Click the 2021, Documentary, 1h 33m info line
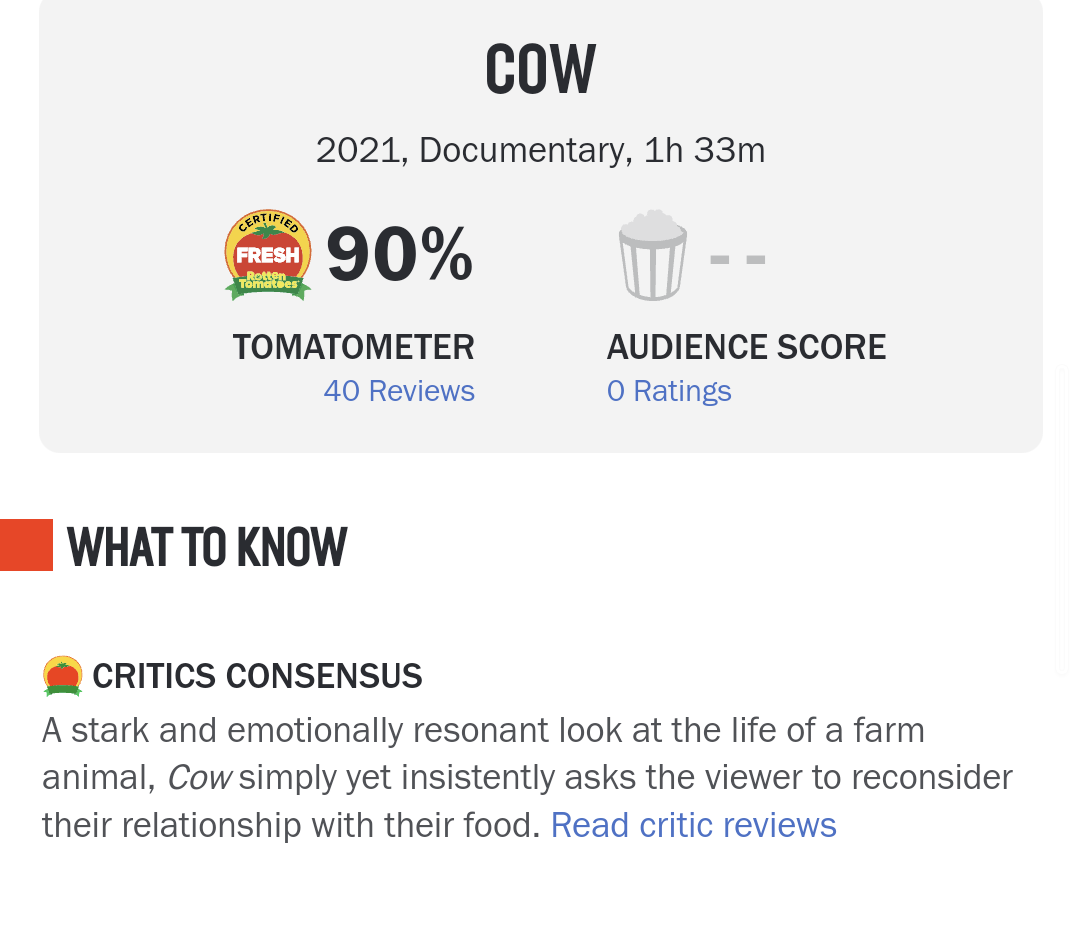The width and height of the screenshot is (1080, 934). click(541, 150)
